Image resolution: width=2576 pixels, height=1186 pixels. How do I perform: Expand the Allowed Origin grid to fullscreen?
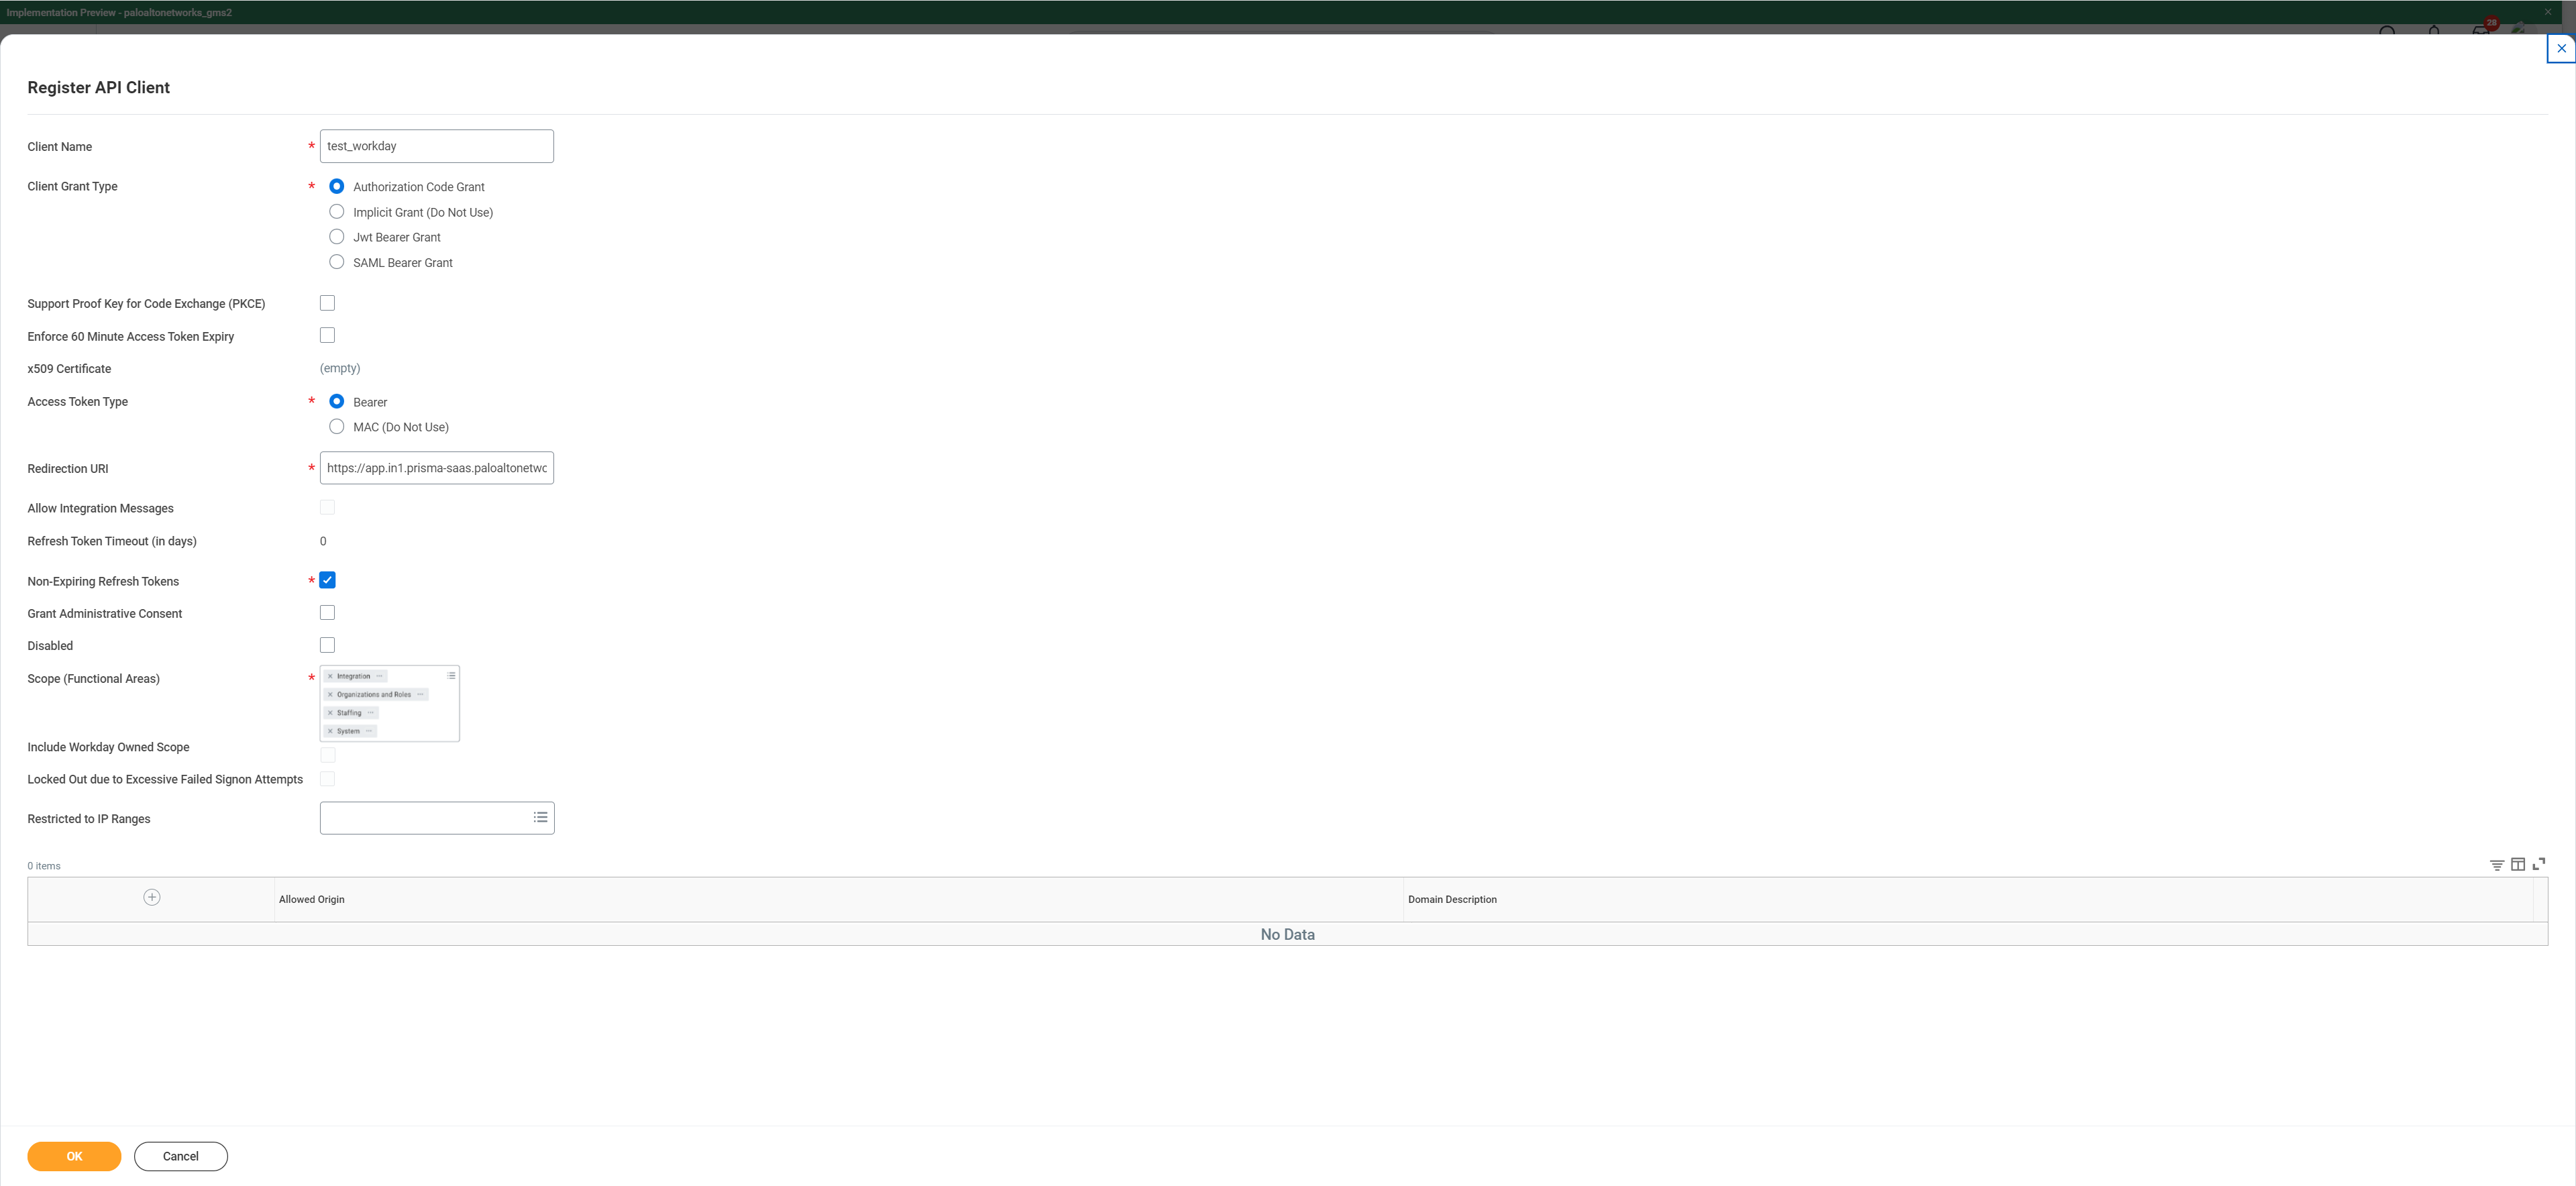(x=2538, y=864)
